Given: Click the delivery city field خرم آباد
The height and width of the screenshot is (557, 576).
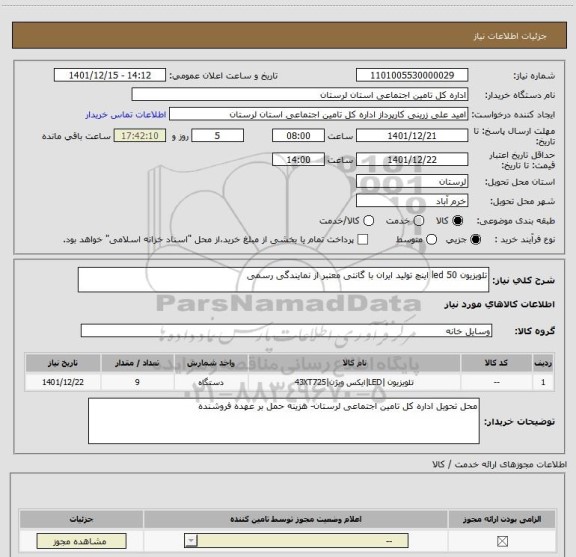Looking at the screenshot, I should point(412,201).
